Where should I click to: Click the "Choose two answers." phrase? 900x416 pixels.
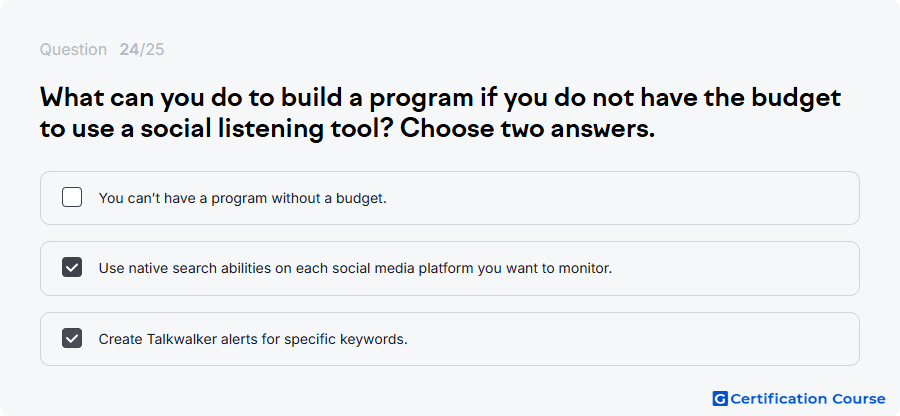click(x=527, y=129)
